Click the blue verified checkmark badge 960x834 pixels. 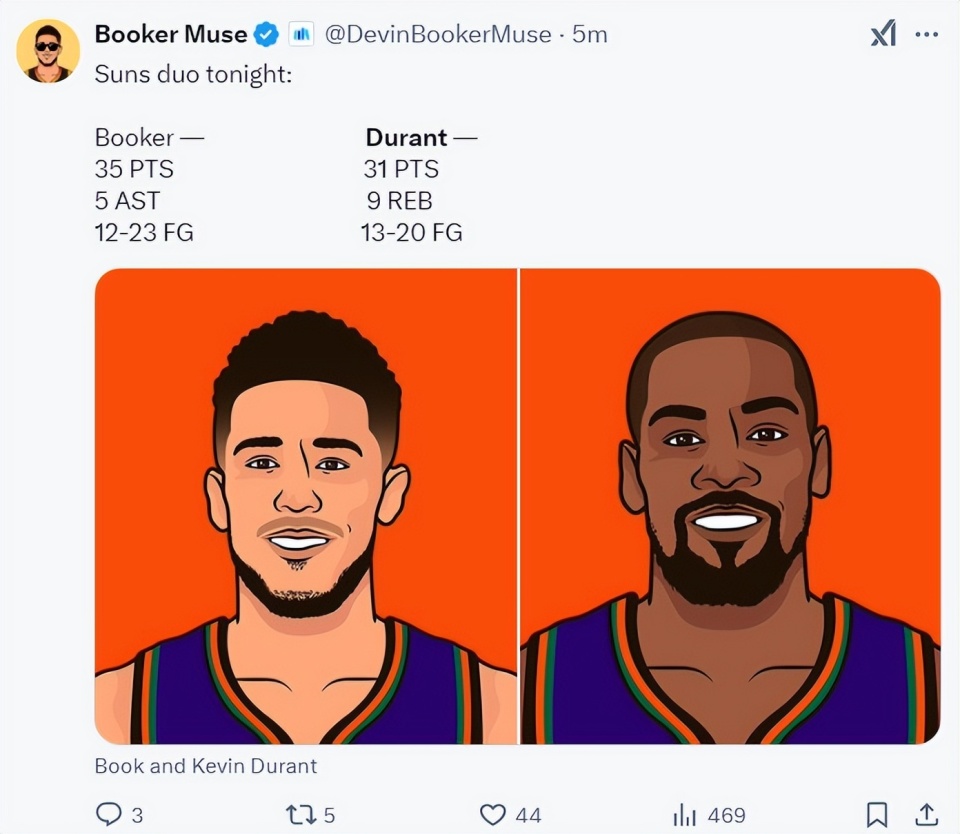point(265,35)
